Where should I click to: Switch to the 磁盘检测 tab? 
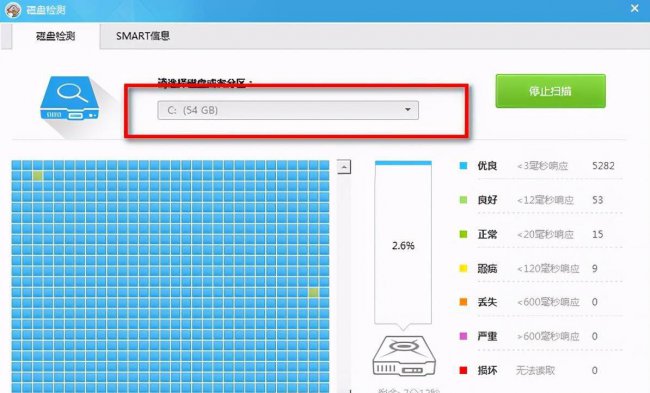tap(56, 36)
